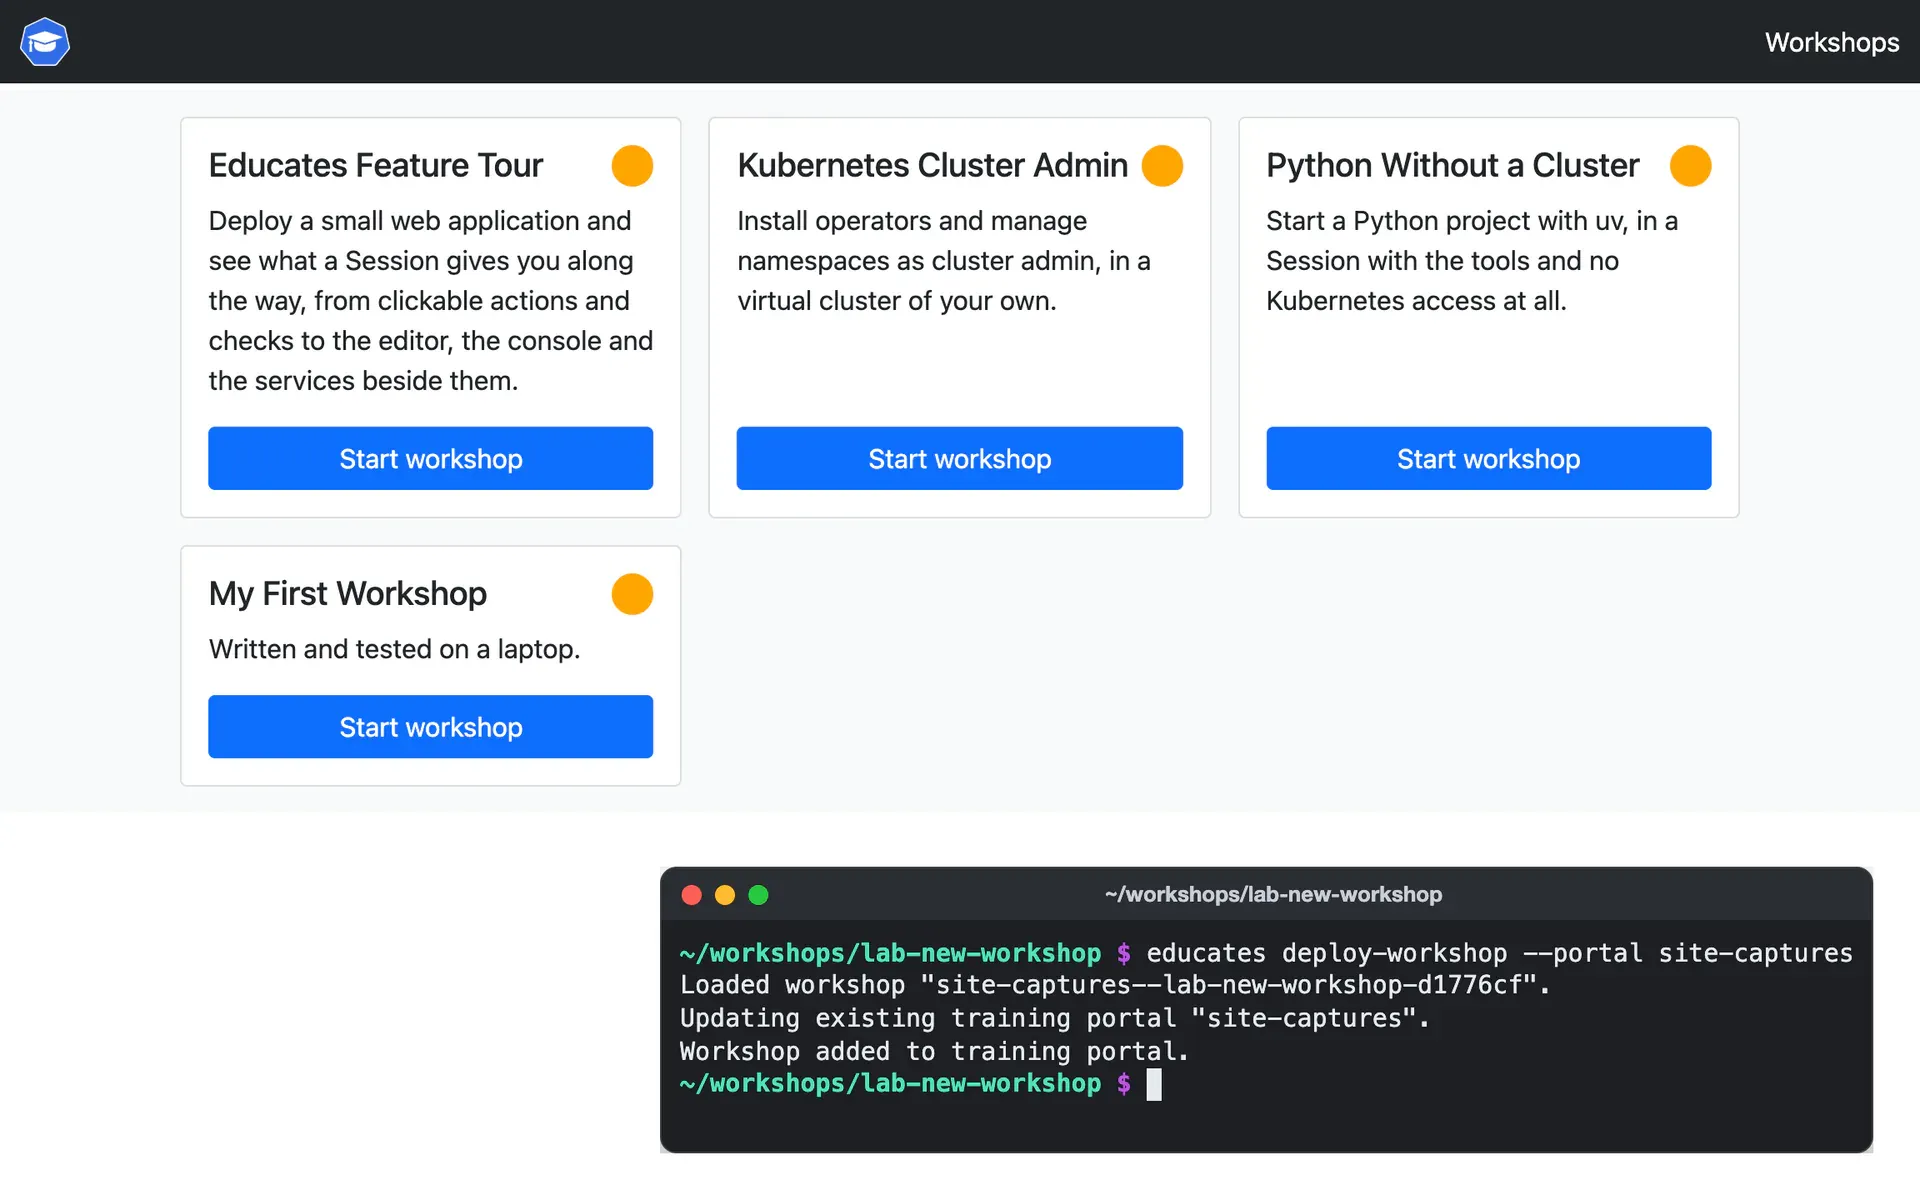Maximize the terminal with green button

coord(758,895)
